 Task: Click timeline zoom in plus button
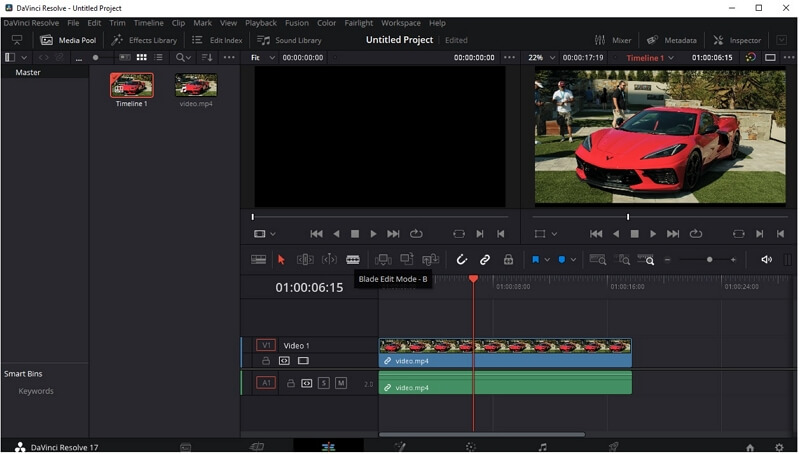(x=733, y=260)
